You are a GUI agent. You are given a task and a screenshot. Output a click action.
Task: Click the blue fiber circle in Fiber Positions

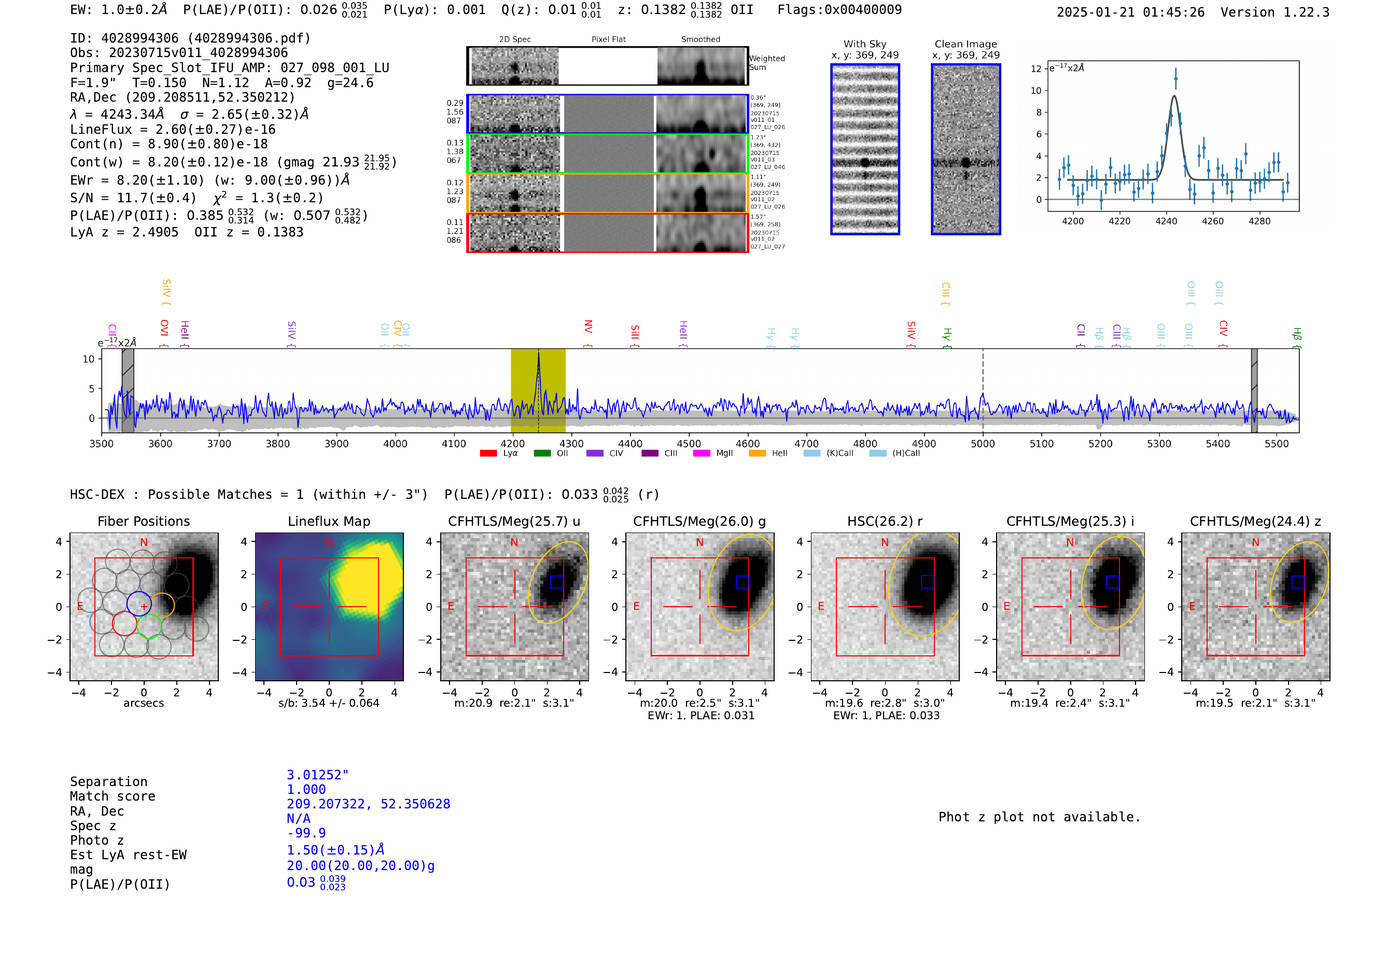(139, 603)
